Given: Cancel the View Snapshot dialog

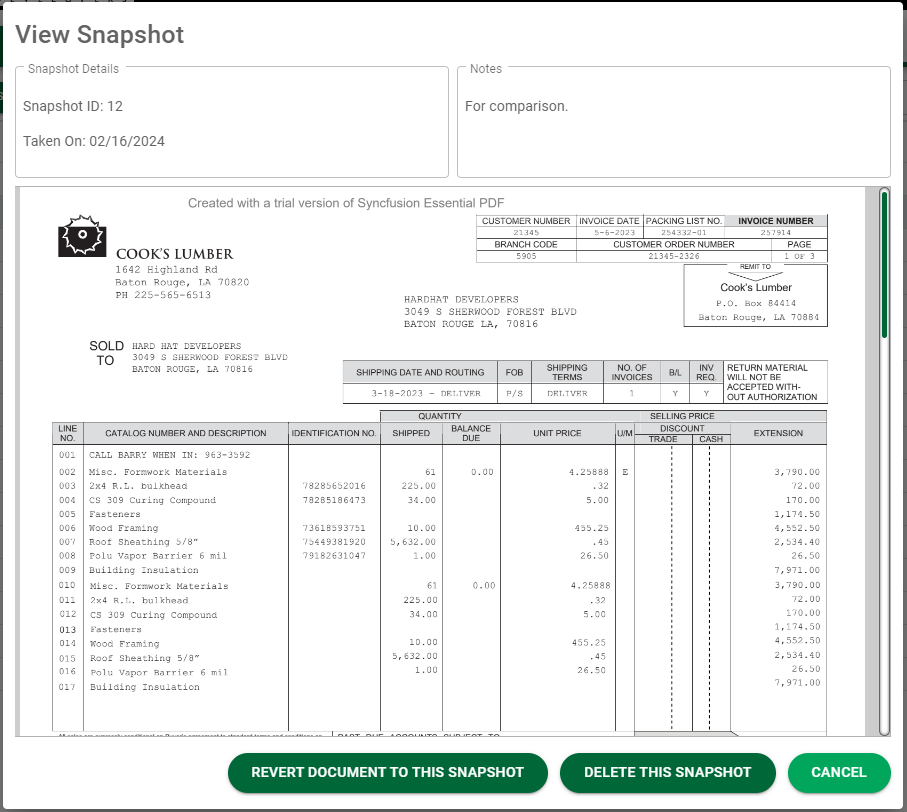Looking at the screenshot, I should tap(839, 773).
